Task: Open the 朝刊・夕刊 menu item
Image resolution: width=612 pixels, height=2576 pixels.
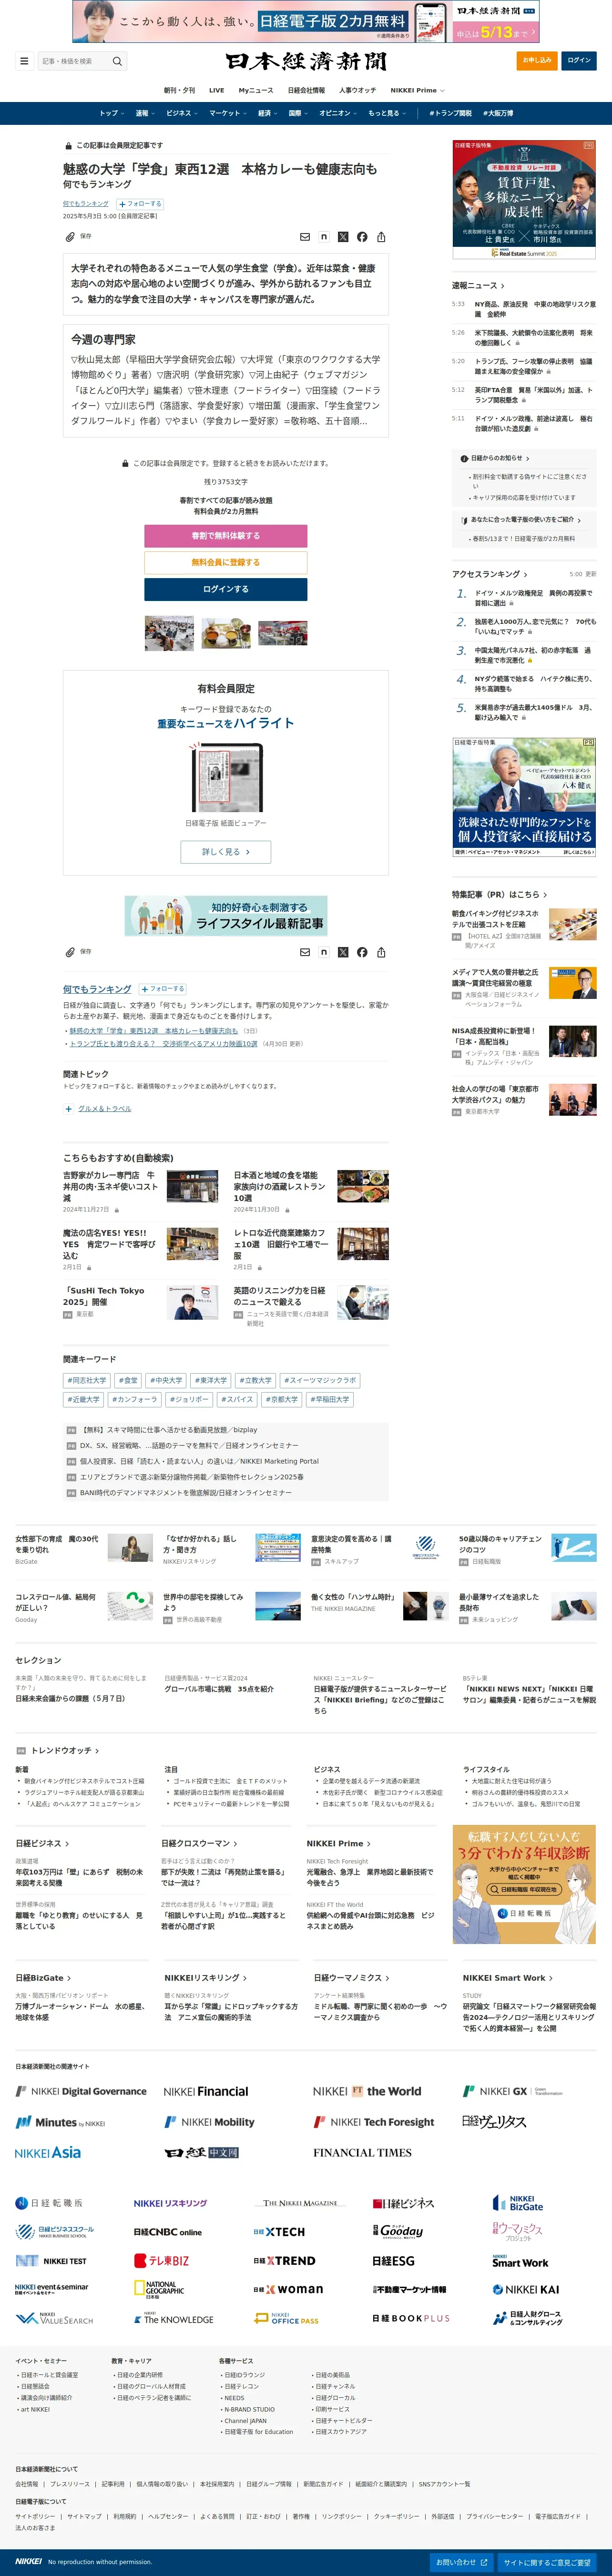Action: pos(180,90)
